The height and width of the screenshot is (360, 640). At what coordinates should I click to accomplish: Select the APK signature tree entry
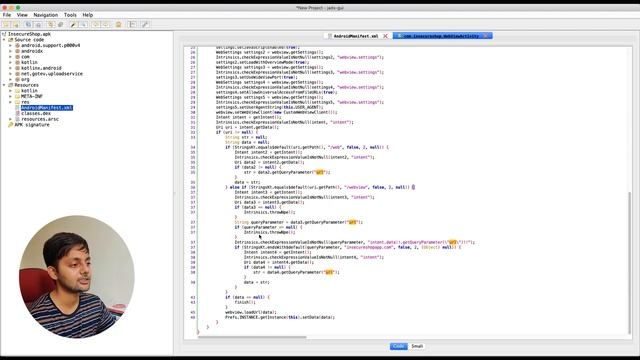click(32, 125)
